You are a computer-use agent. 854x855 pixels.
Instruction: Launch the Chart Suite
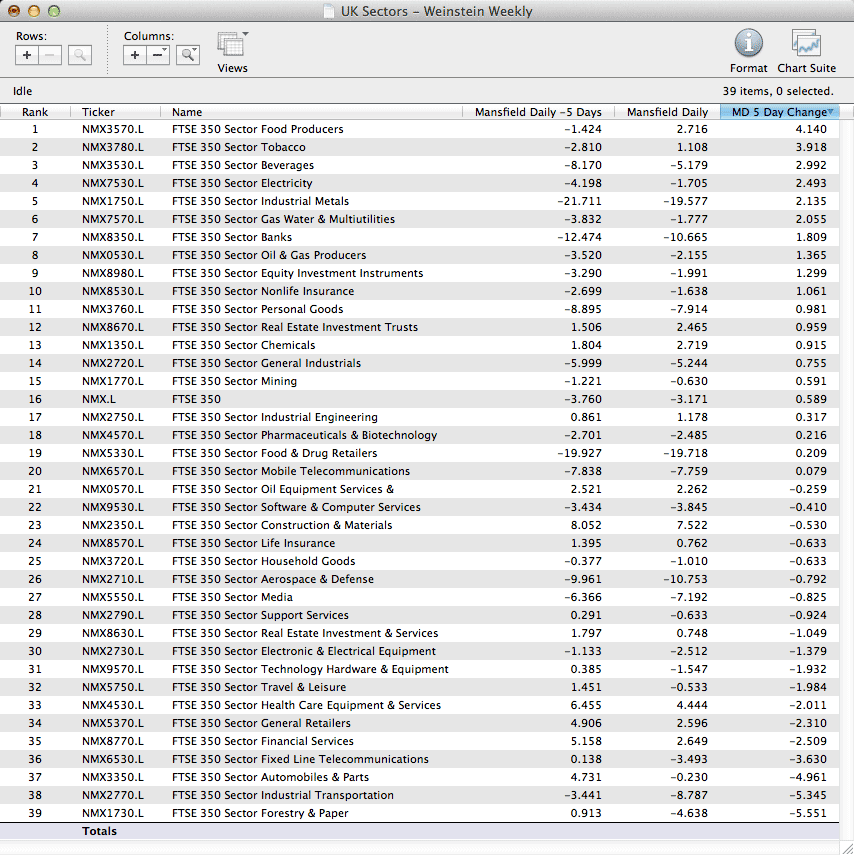click(x=806, y=44)
